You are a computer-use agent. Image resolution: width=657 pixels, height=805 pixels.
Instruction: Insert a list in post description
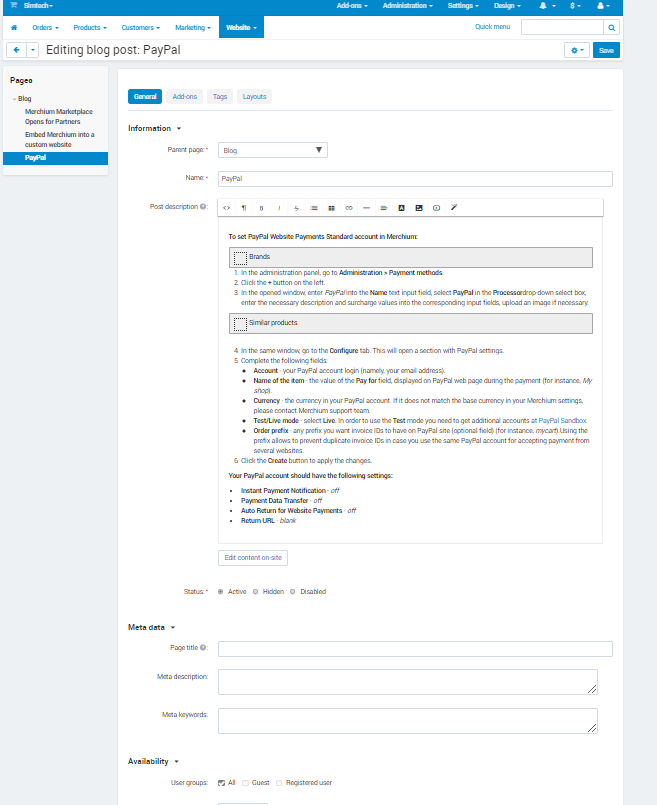pos(314,208)
